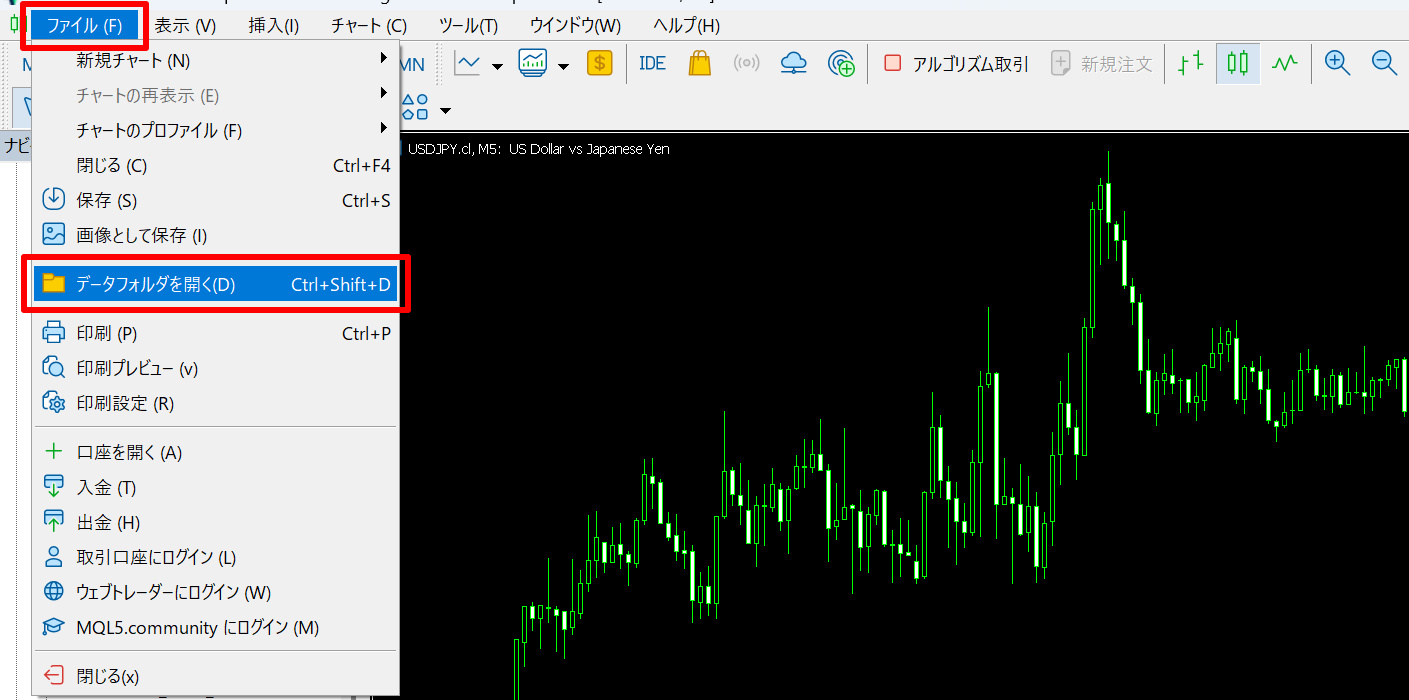This screenshot has height=700, width=1409.
Task: Open the Market via shopping bag icon
Action: pos(699,62)
